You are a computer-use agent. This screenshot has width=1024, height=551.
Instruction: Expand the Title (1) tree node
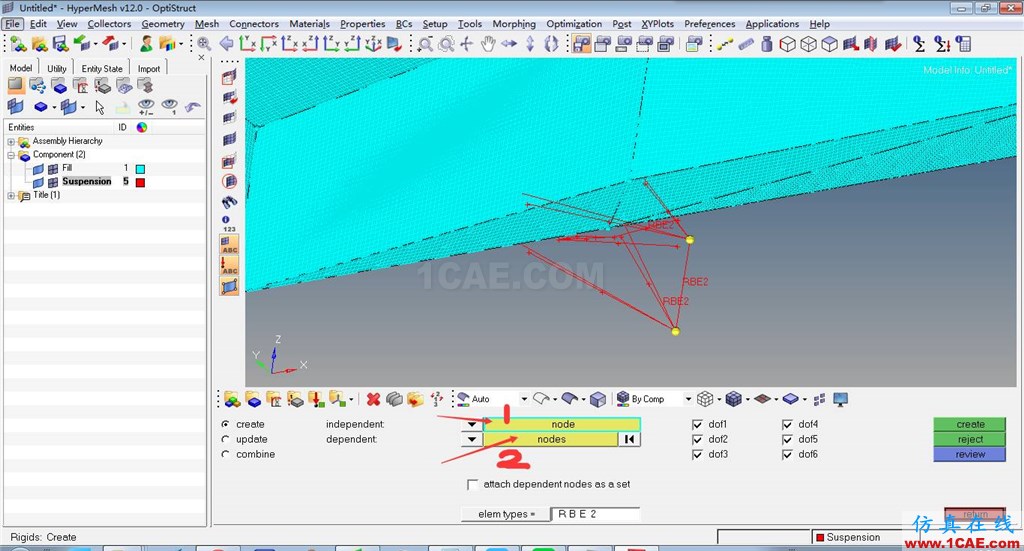[11, 195]
